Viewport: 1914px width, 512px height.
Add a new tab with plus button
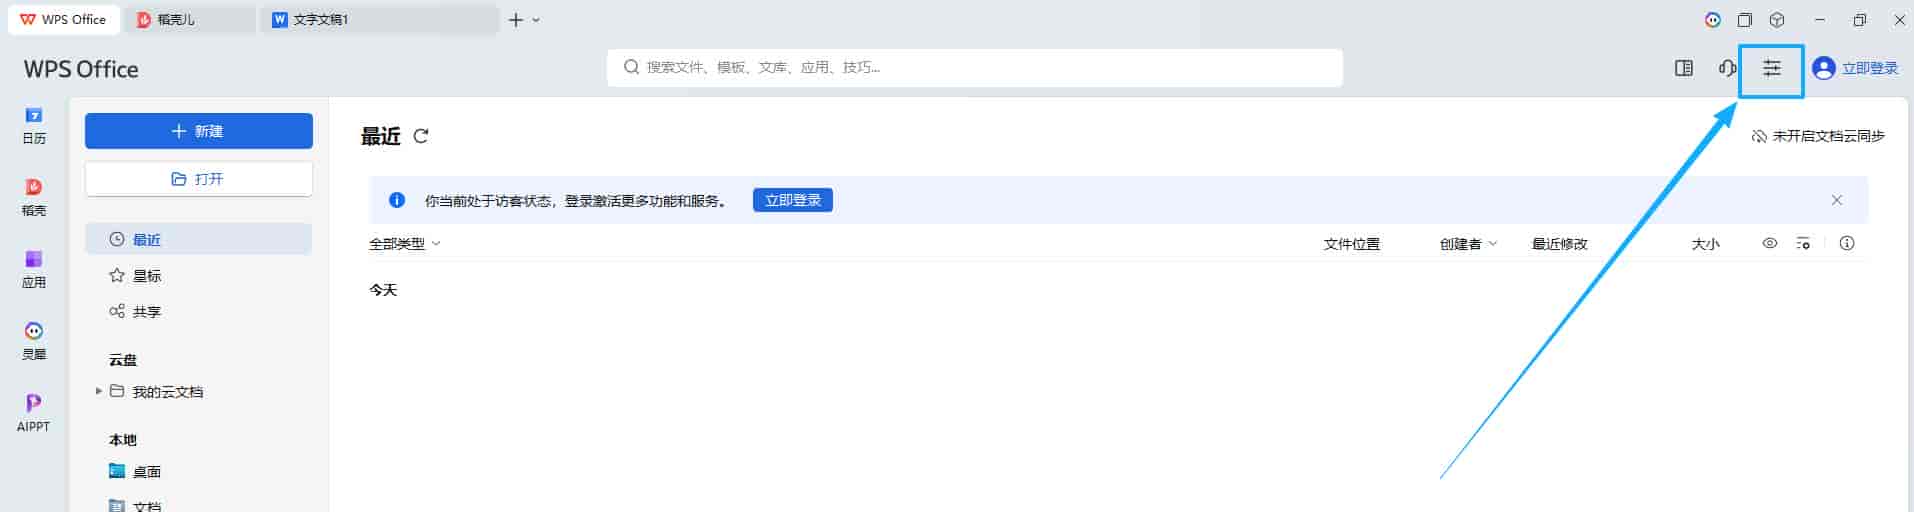(516, 20)
